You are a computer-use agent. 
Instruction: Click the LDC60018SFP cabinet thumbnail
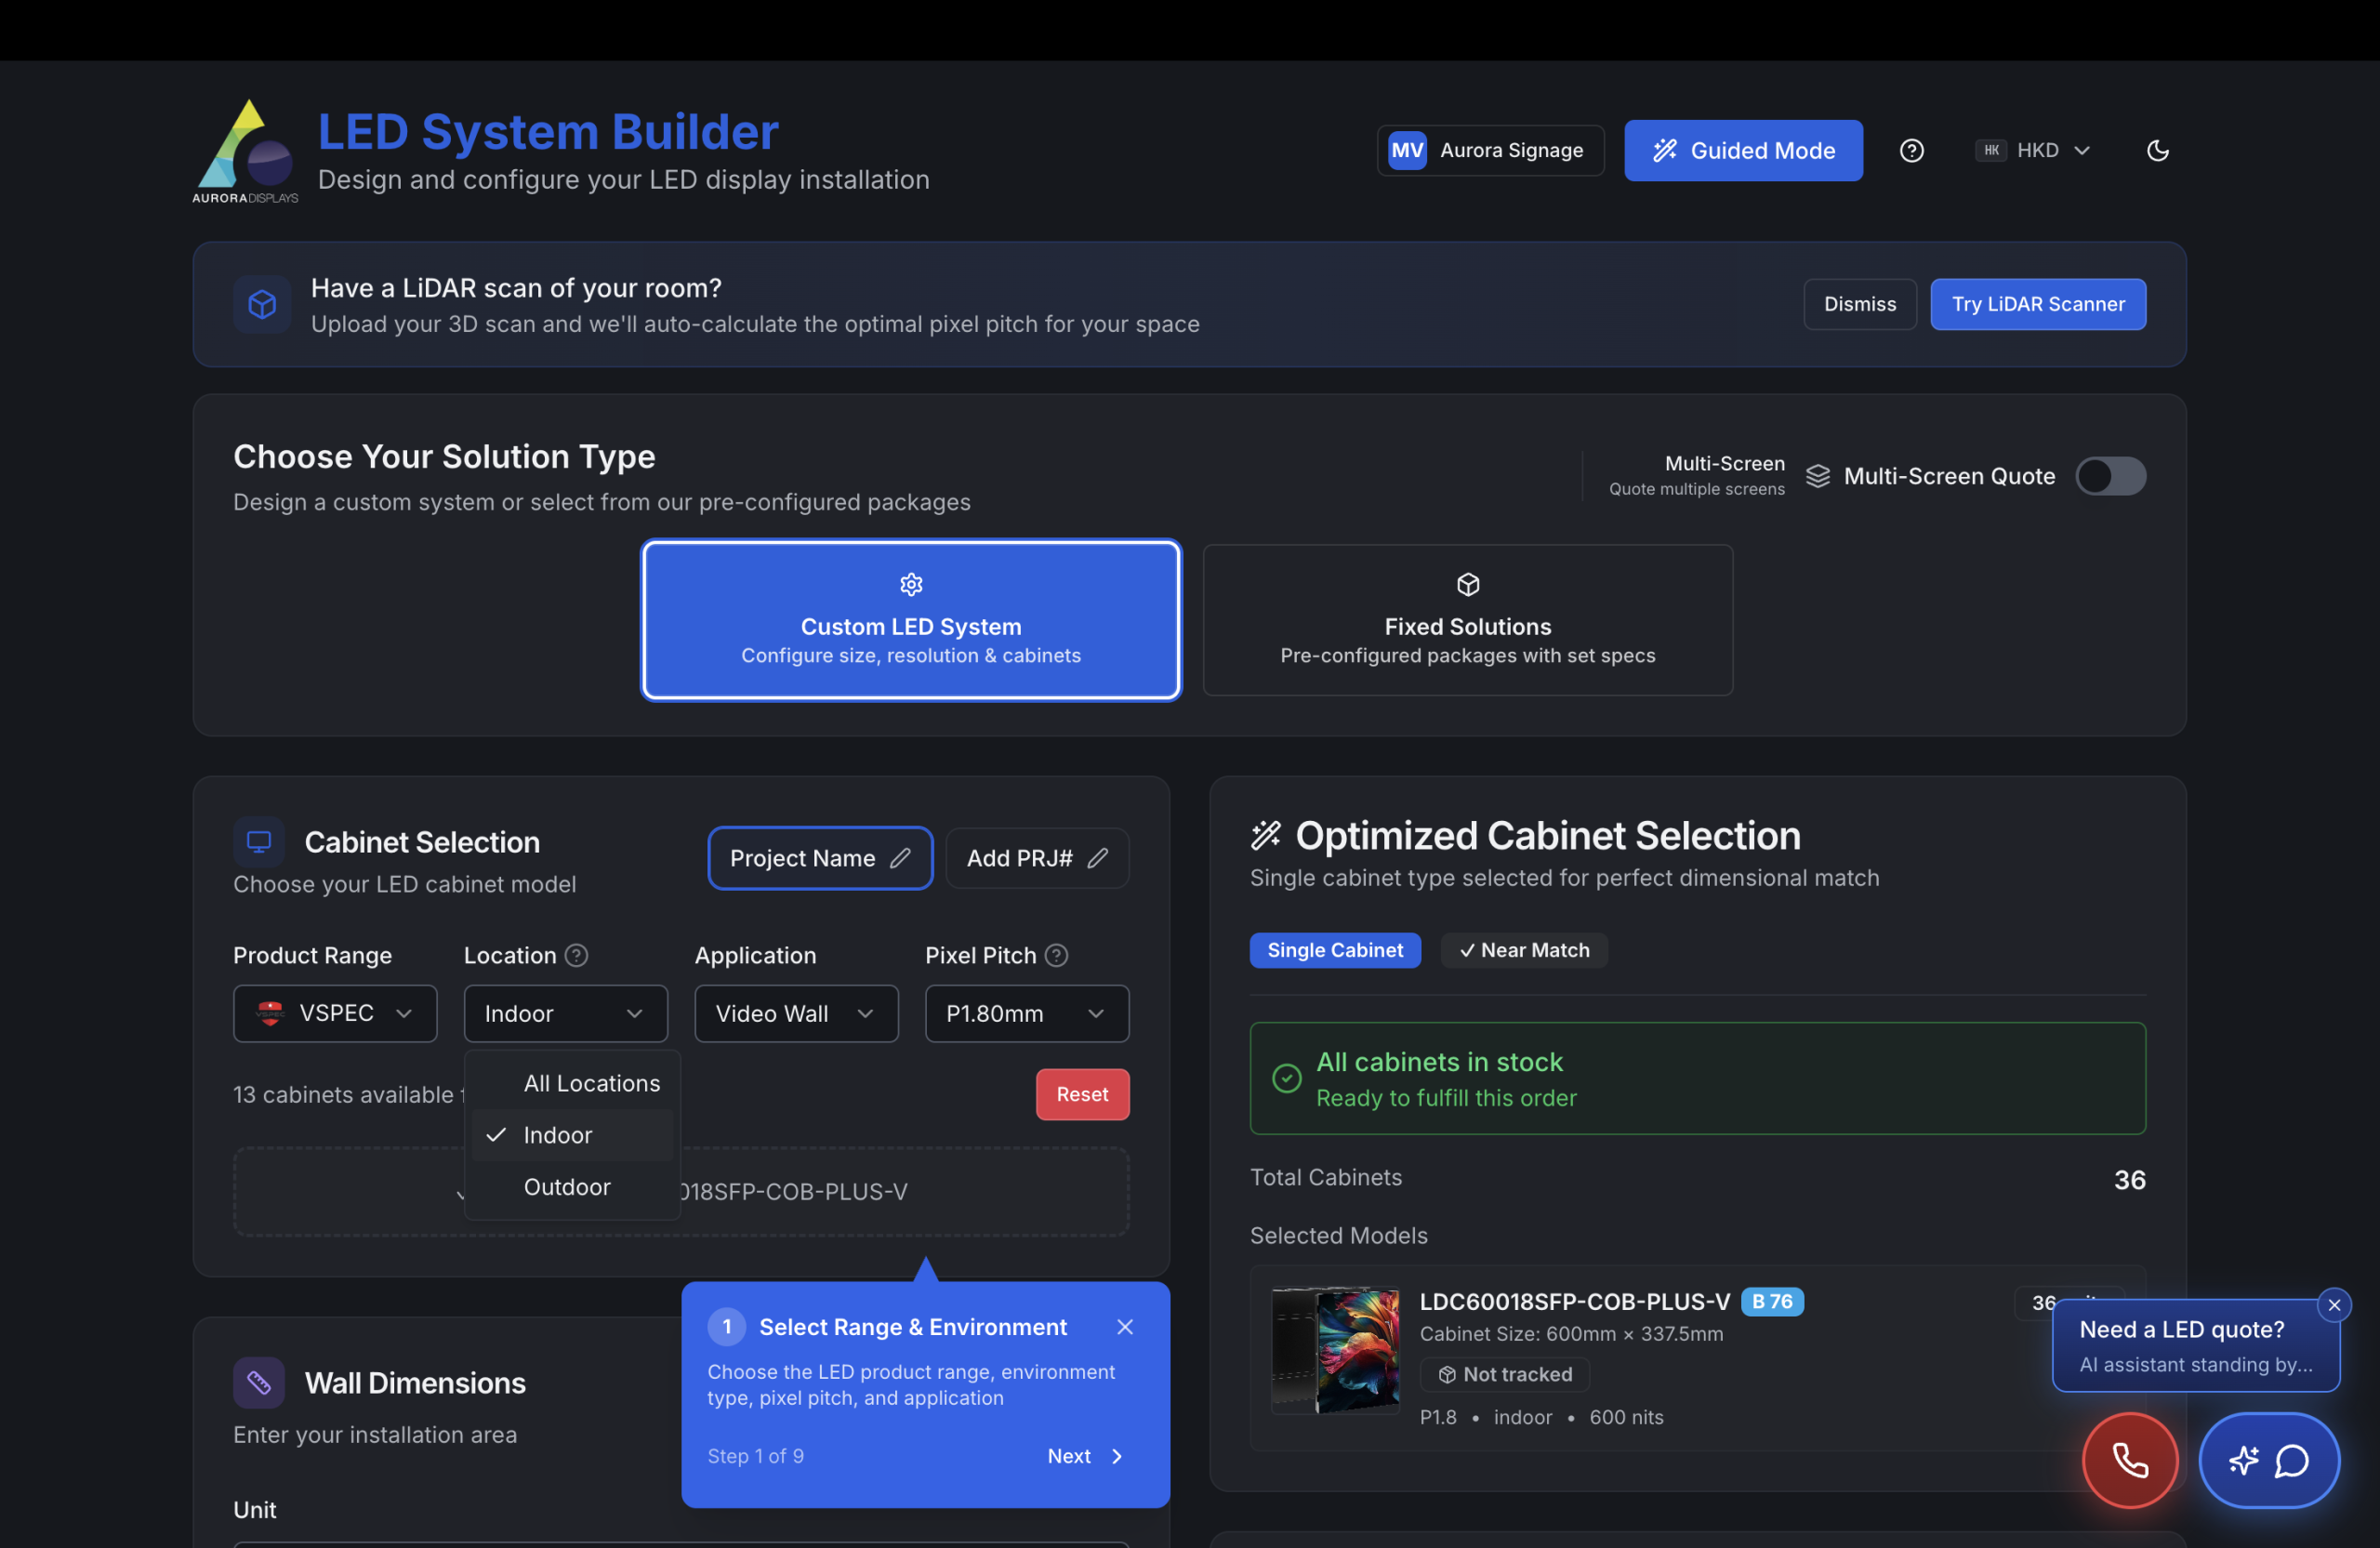[1335, 1350]
